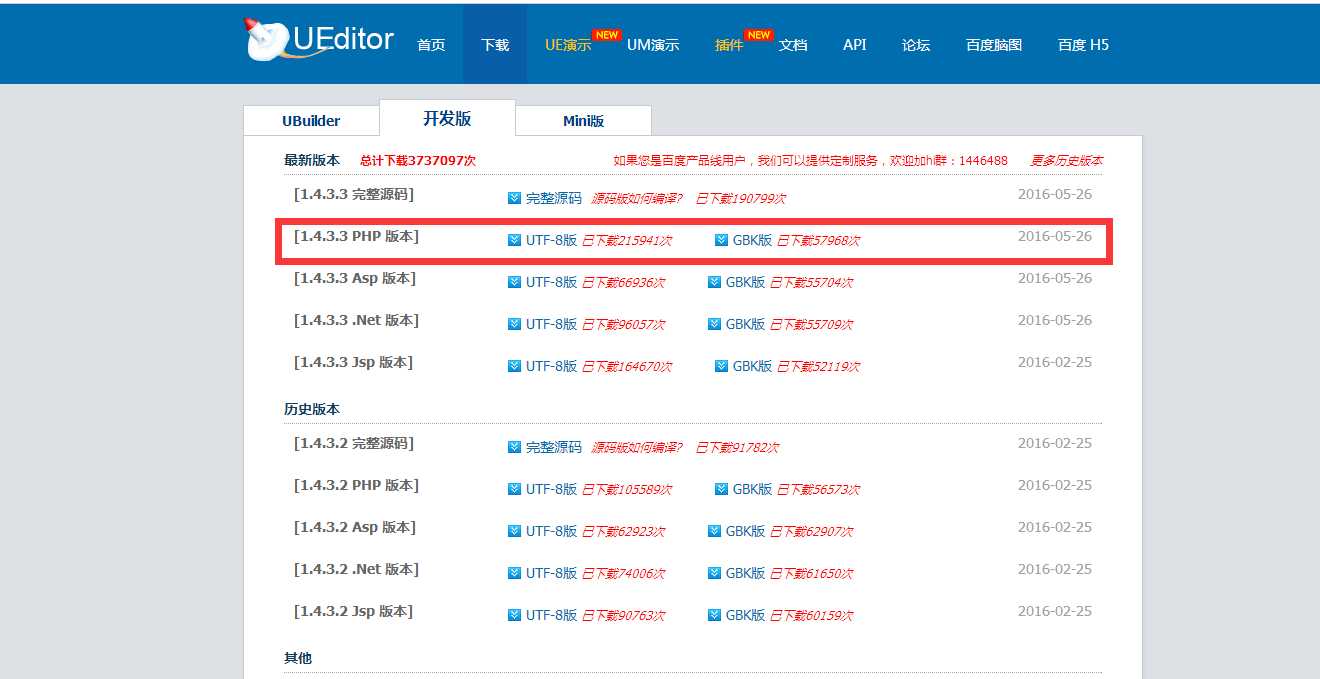1320x679 pixels.
Task: Click the UEditor rocket logo
Action: coord(320,41)
